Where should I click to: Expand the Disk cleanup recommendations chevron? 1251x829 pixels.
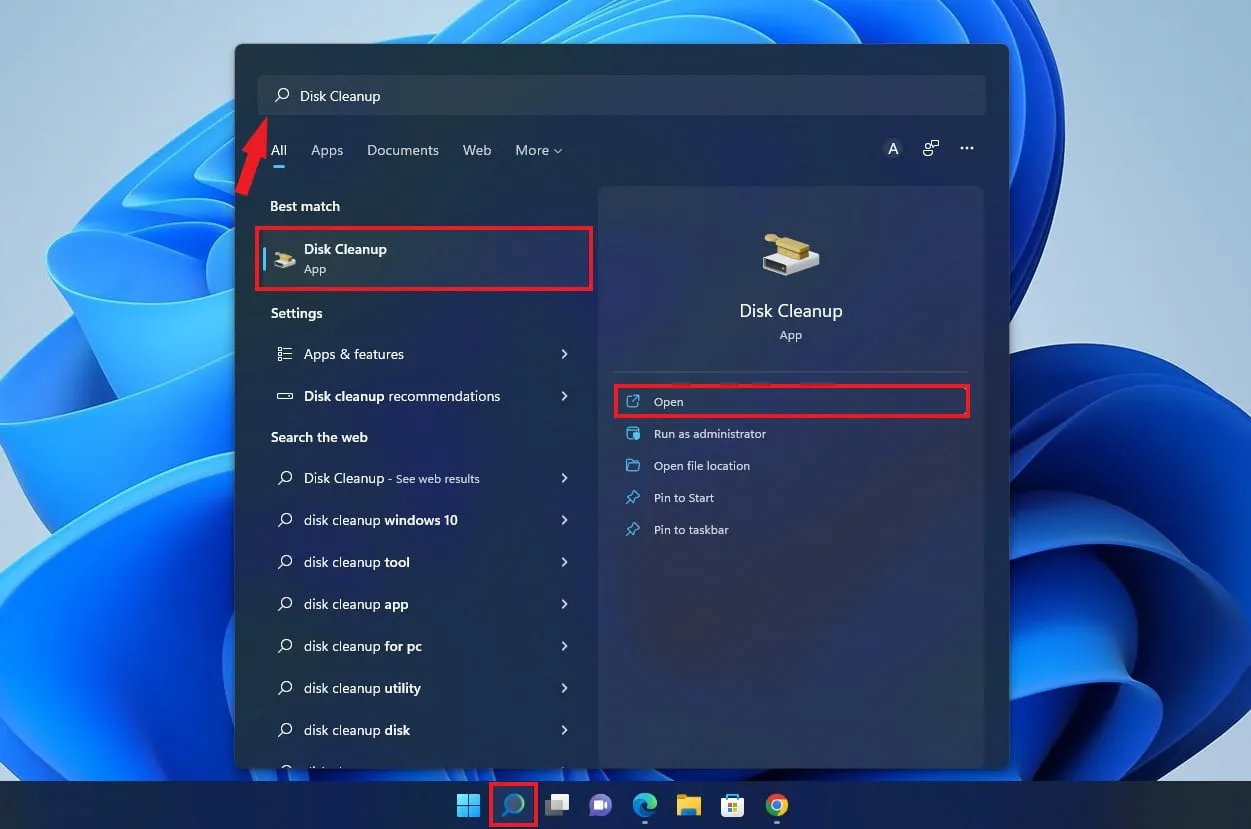[564, 396]
